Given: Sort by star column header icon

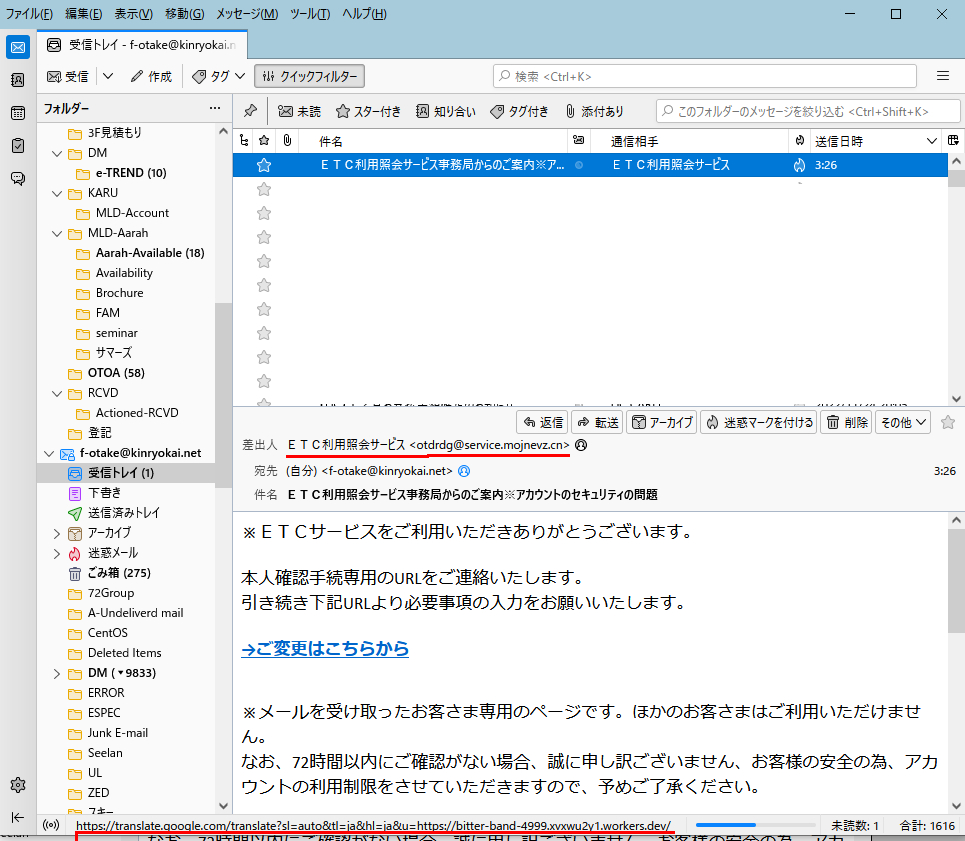Looking at the screenshot, I should click(264, 141).
